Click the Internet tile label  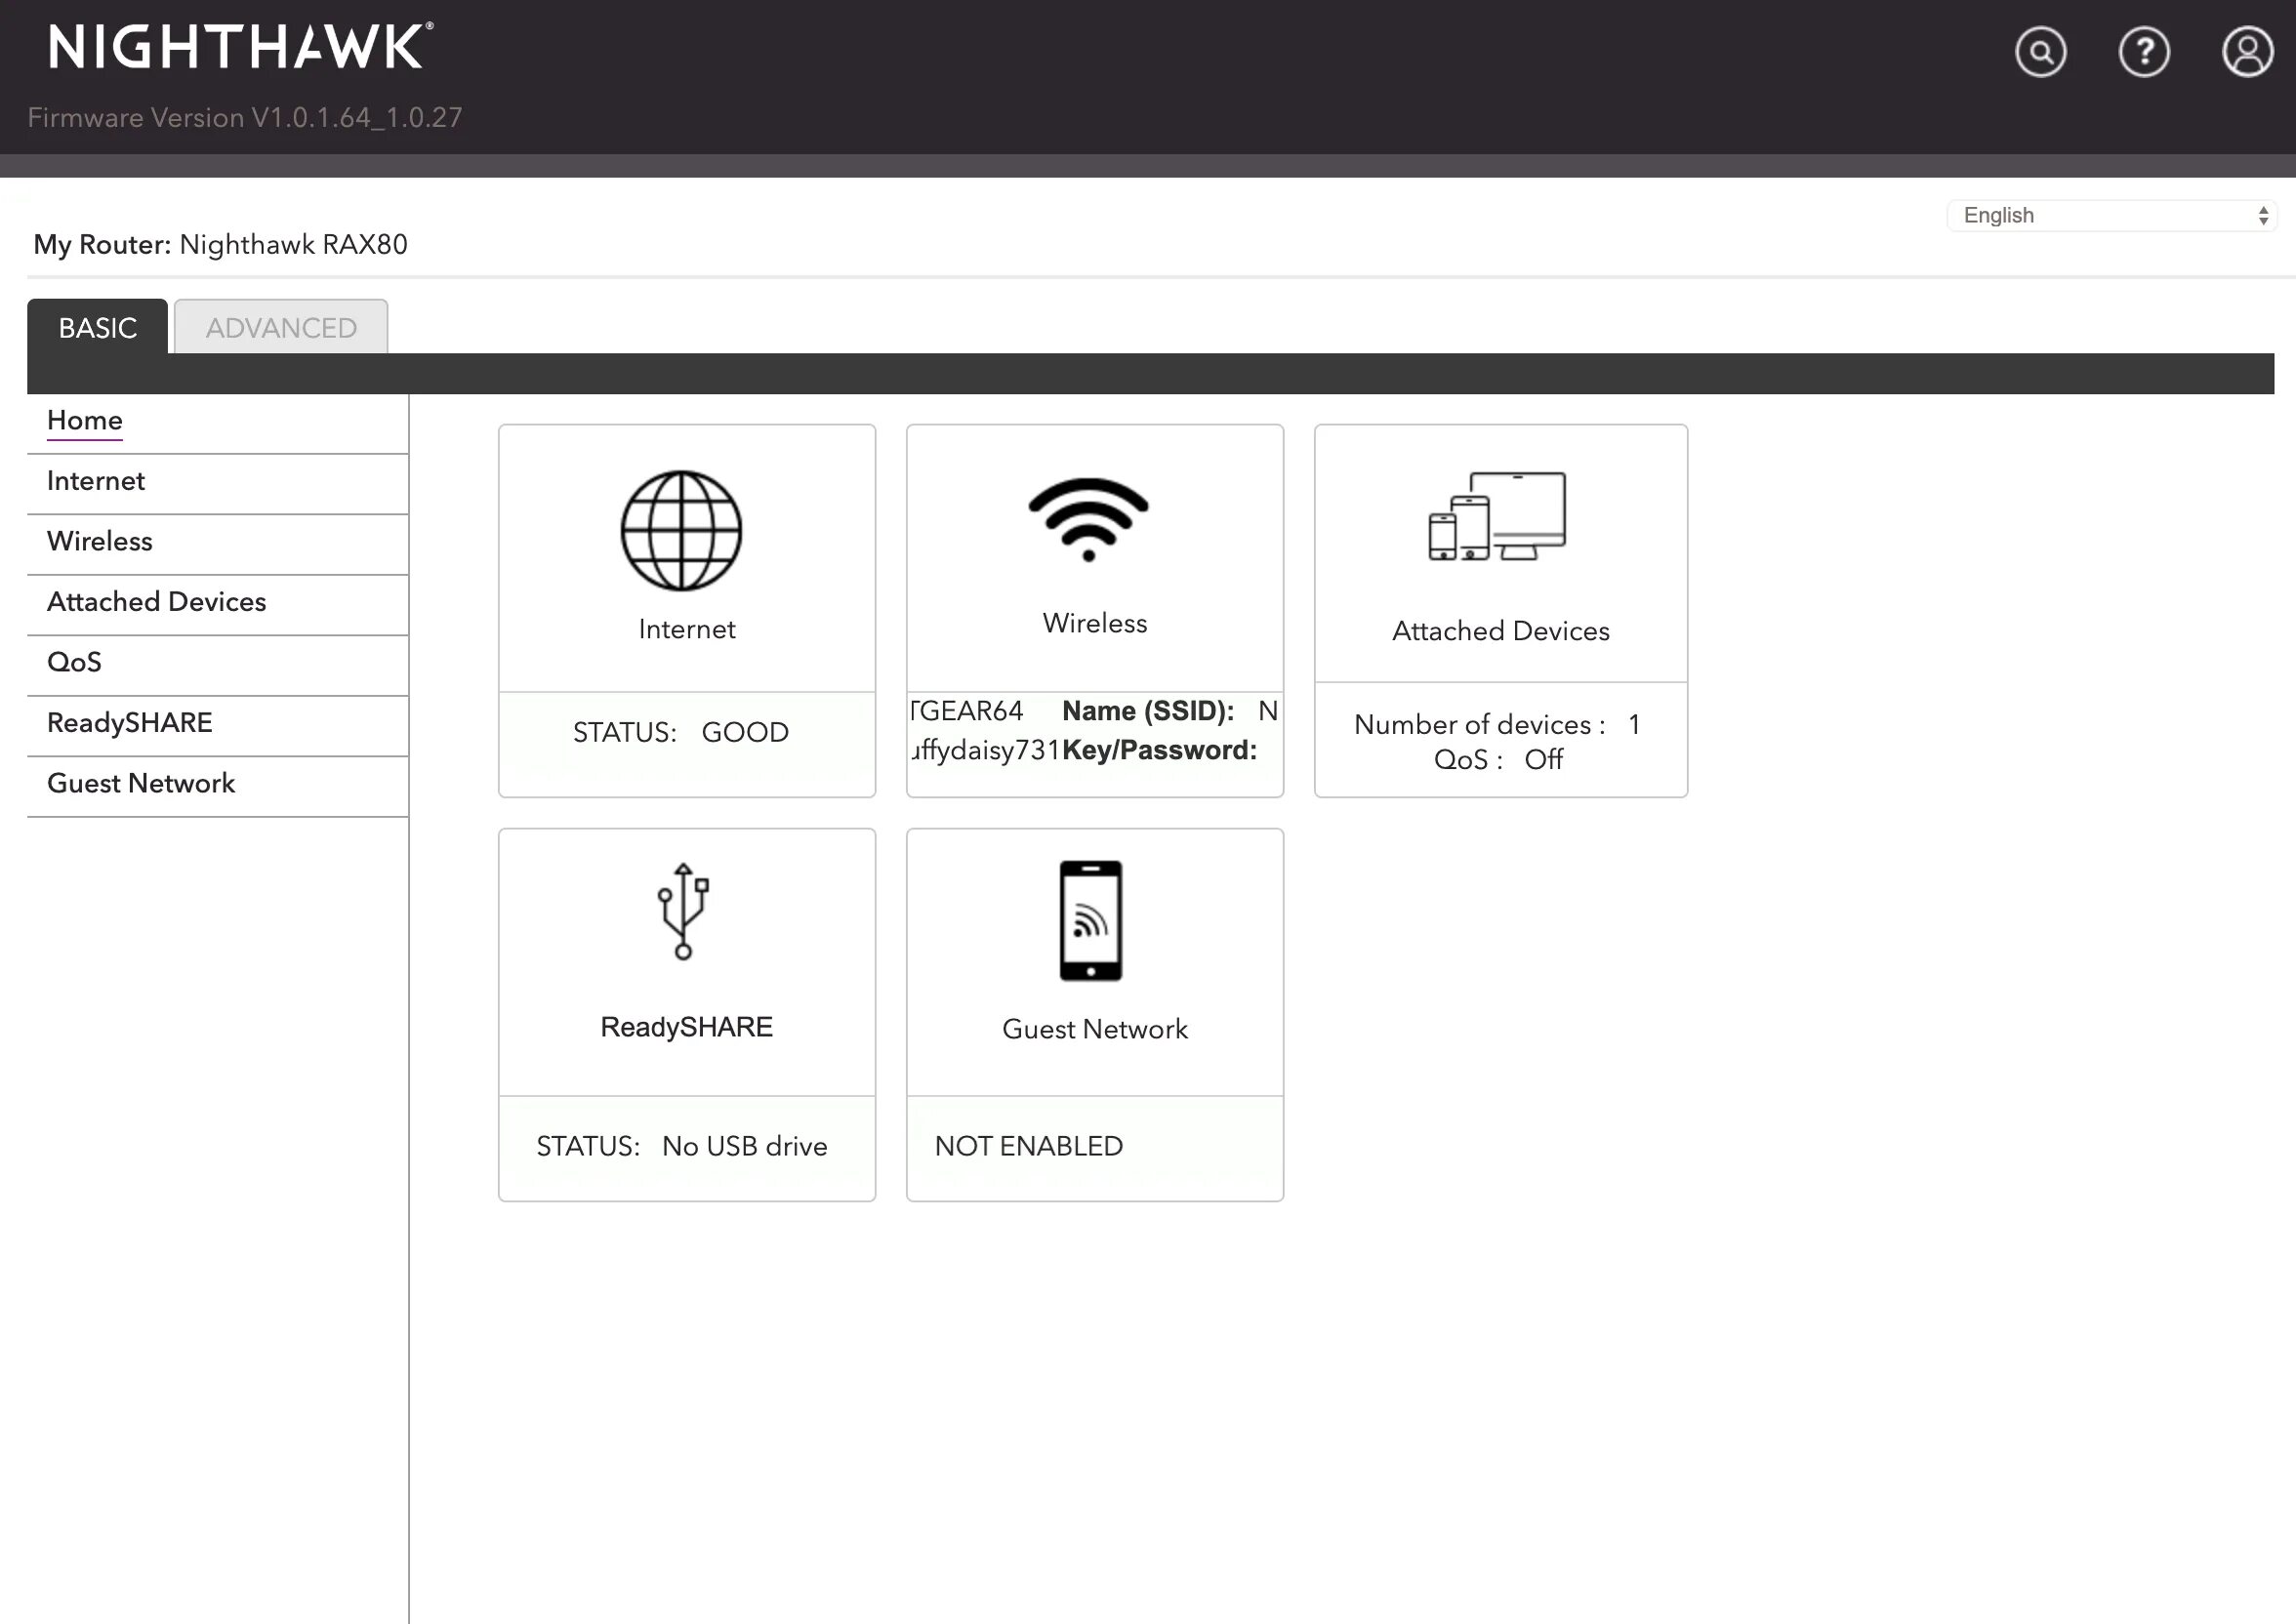coord(687,629)
